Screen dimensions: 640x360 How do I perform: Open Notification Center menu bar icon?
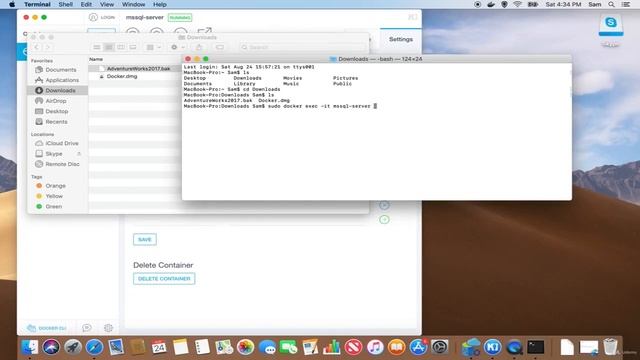[x=626, y=4]
